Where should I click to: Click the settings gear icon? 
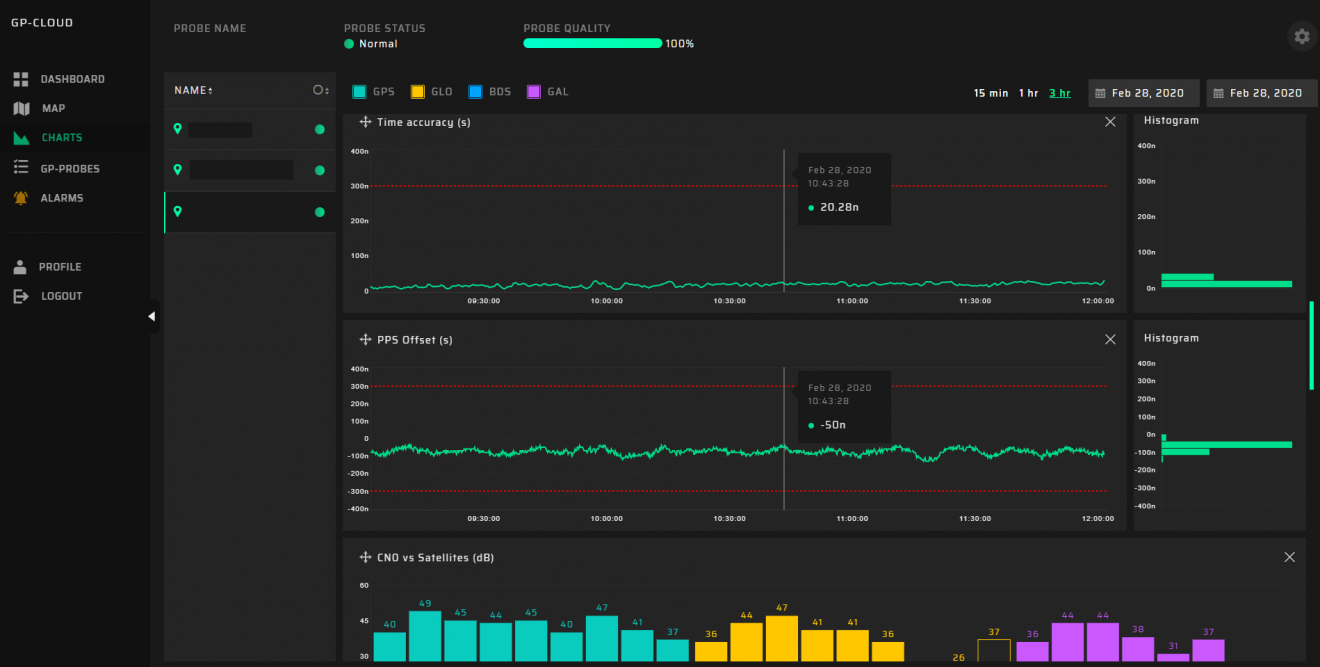(x=1301, y=36)
